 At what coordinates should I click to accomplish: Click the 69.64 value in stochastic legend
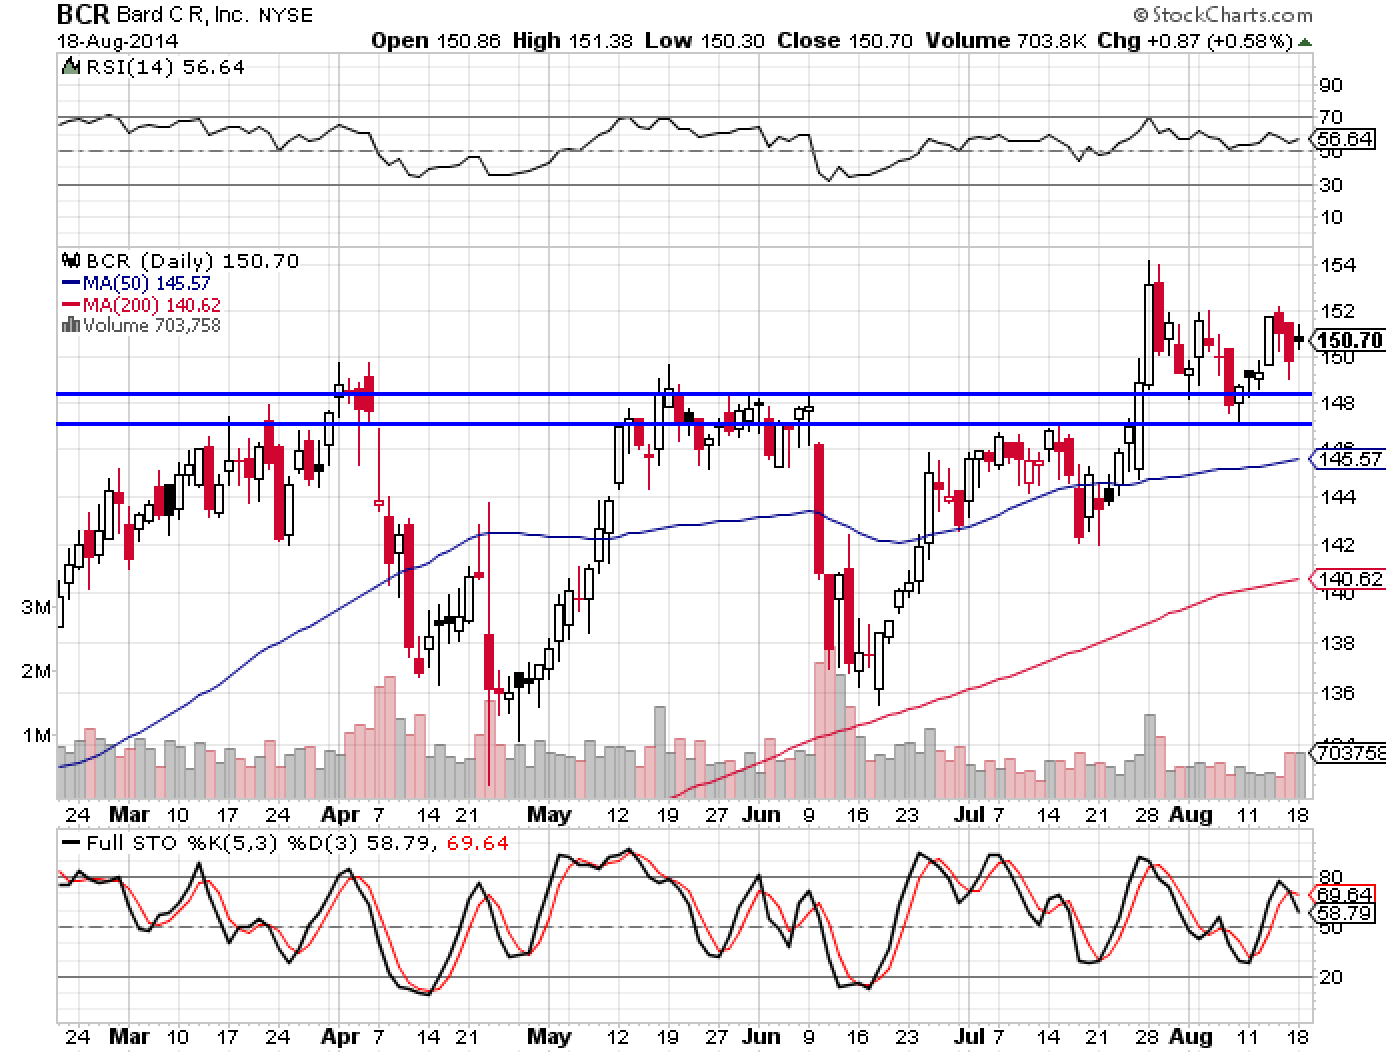coord(477,843)
